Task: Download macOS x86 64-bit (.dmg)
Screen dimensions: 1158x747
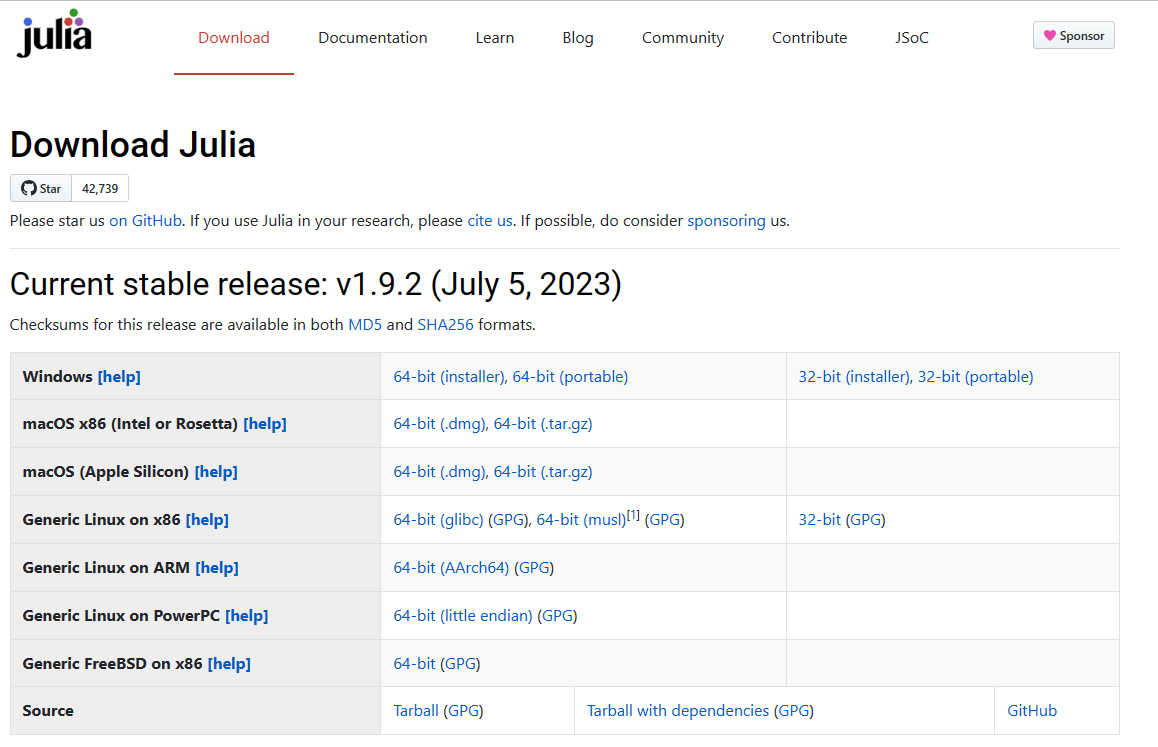Action: [x=439, y=424]
